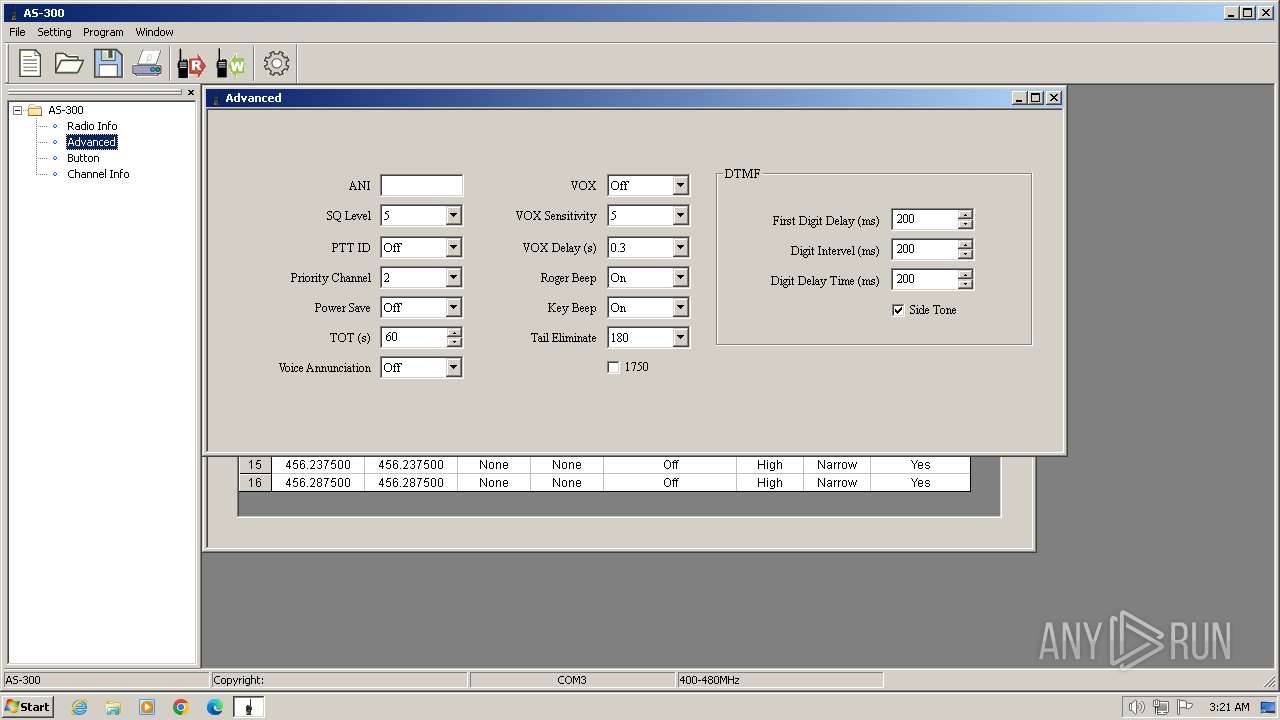Open the Power Save dropdown
1280x720 pixels.
[453, 307]
